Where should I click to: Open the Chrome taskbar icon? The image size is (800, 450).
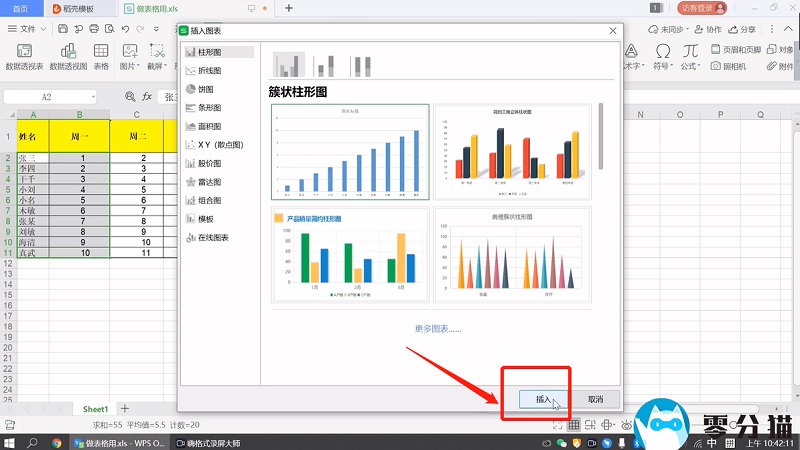(x=56, y=443)
